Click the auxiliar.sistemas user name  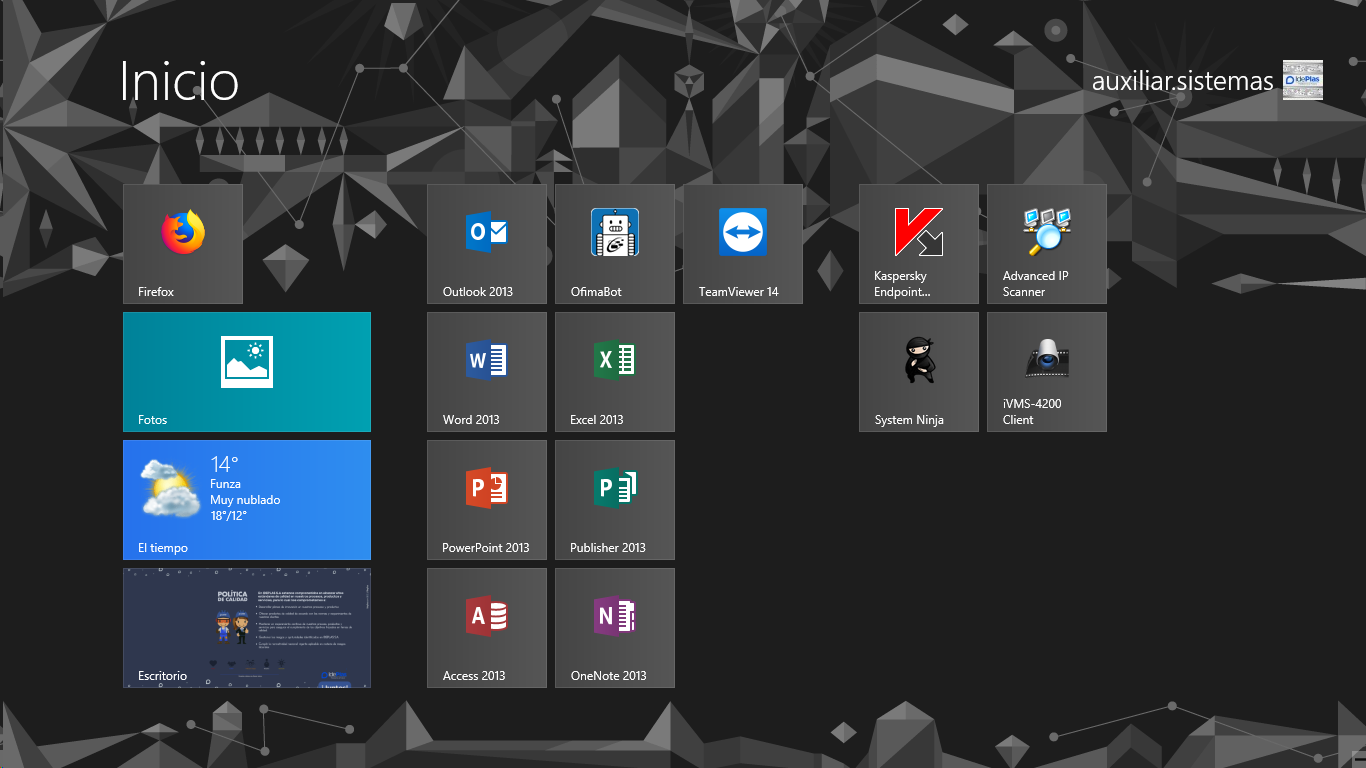(x=1182, y=81)
